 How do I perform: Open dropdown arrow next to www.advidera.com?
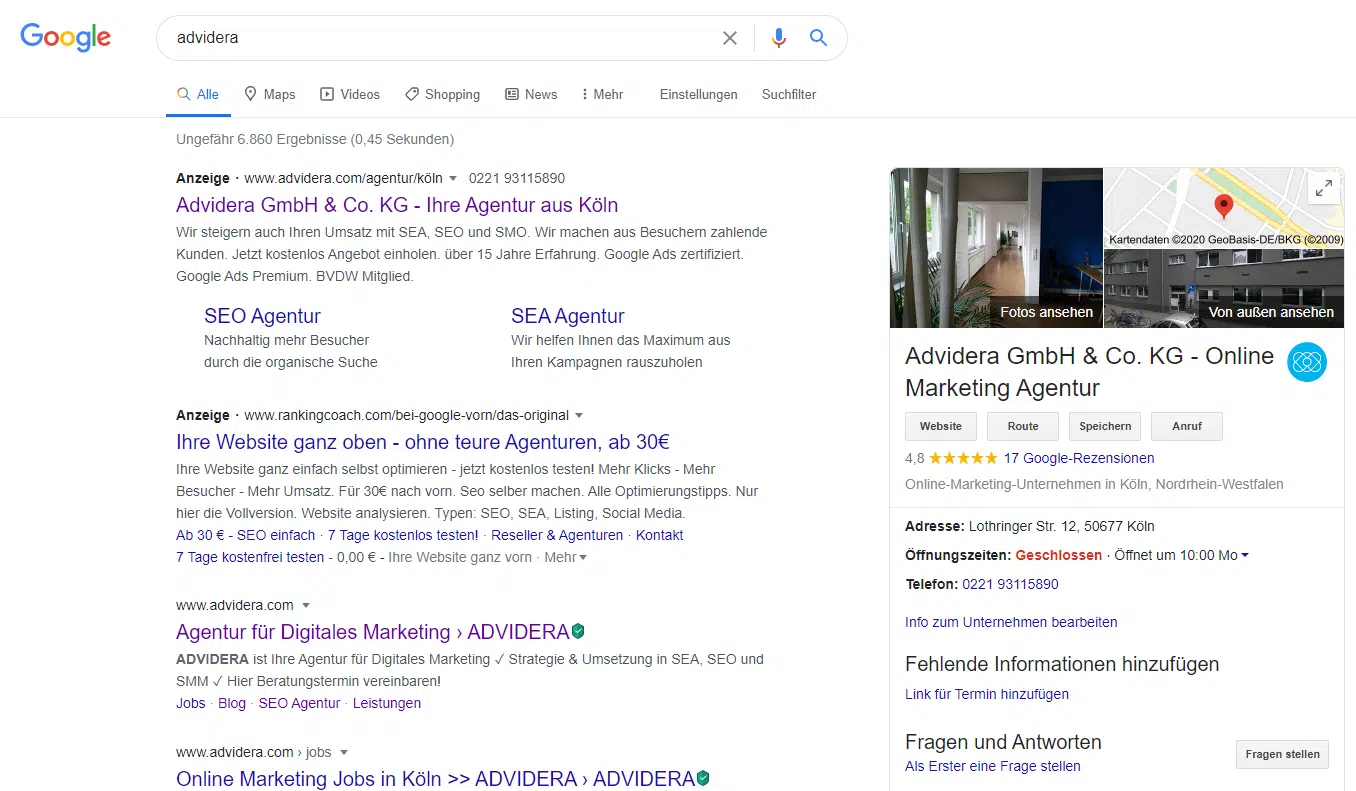coord(306,605)
